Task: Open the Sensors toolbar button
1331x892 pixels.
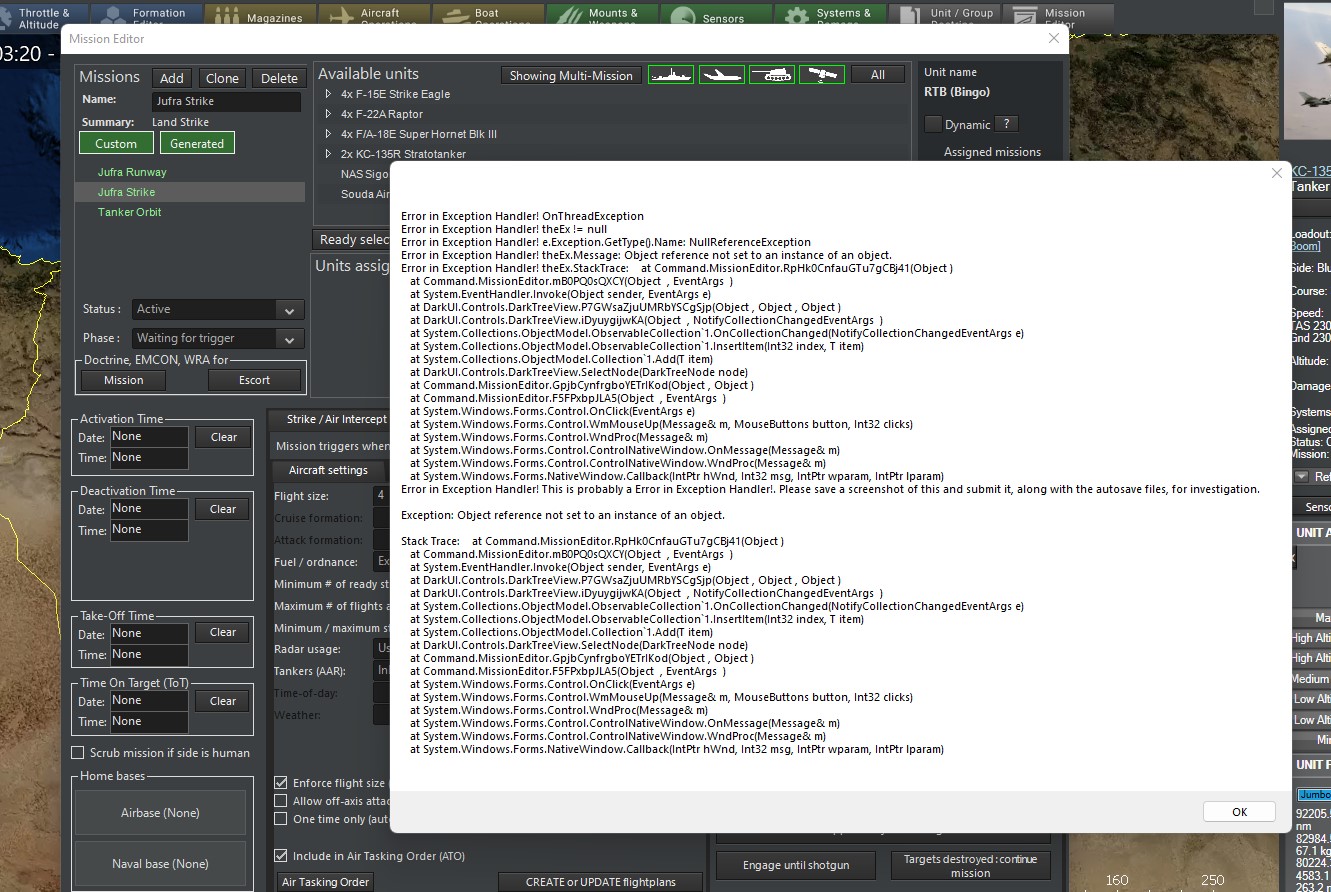Action: (716, 16)
